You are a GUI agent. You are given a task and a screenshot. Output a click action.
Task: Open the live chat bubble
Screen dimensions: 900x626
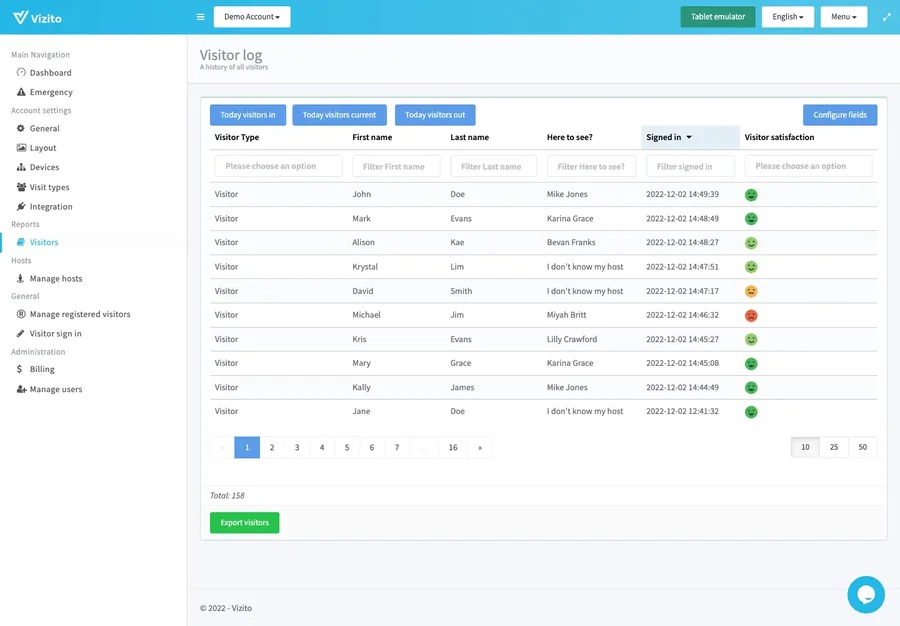(865, 594)
